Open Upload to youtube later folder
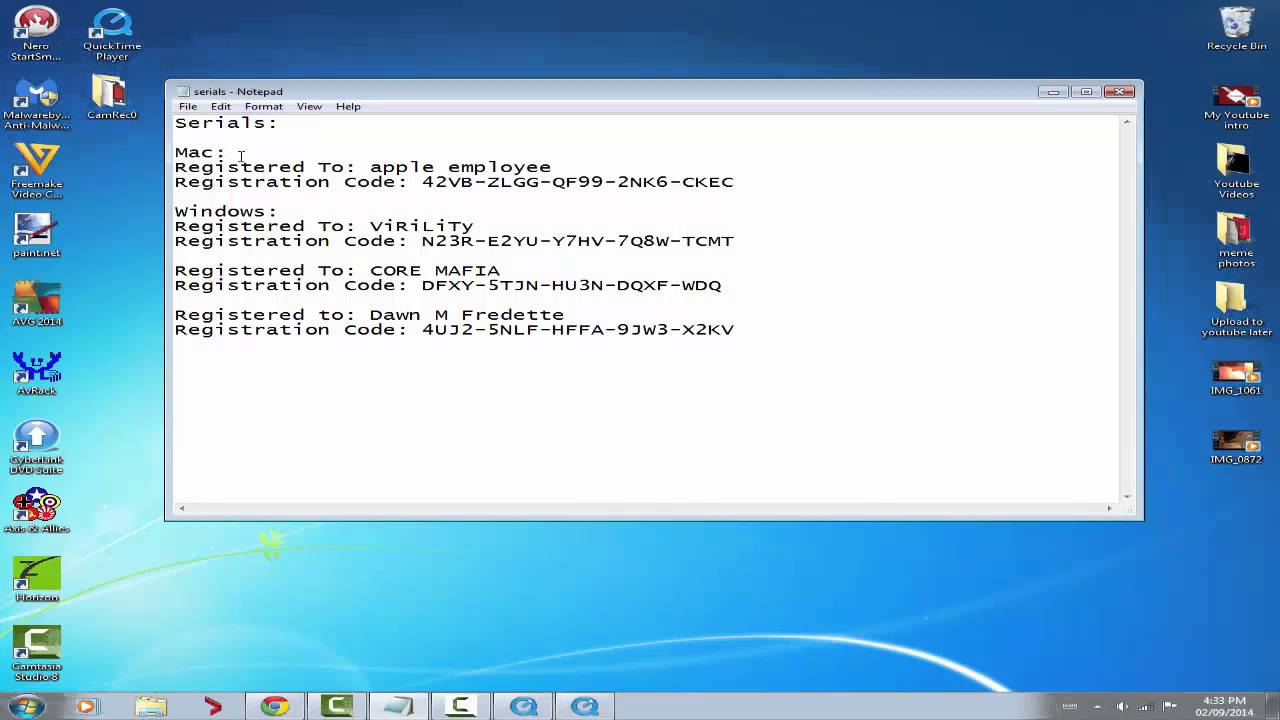 tap(1236, 310)
